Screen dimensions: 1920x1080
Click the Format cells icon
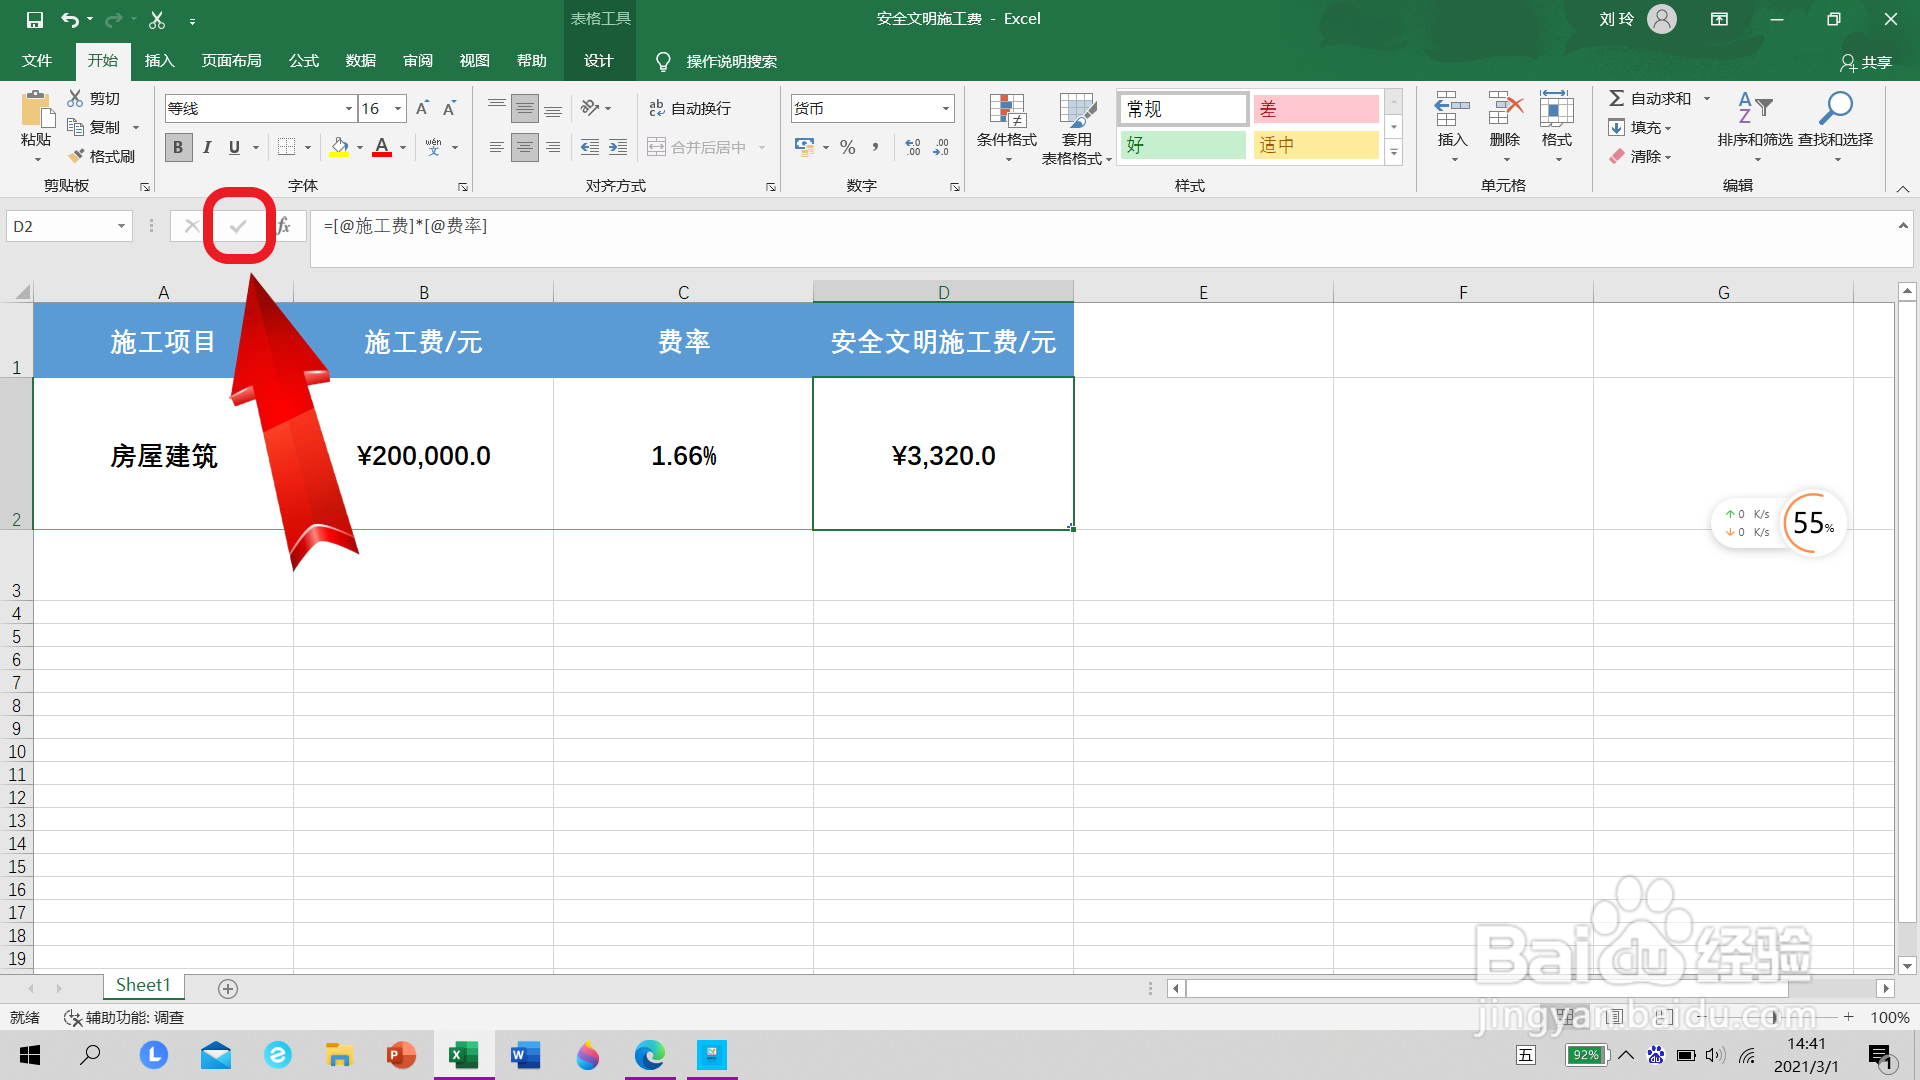[1557, 108]
